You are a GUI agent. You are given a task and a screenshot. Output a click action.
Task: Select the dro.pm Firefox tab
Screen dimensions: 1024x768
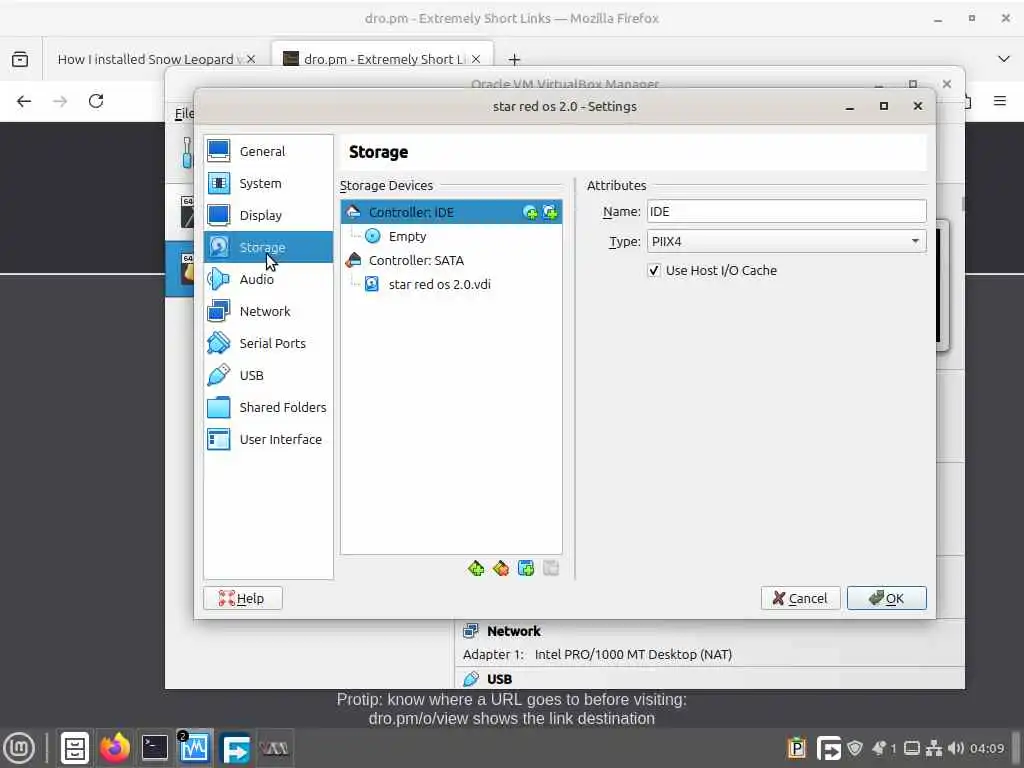382,59
